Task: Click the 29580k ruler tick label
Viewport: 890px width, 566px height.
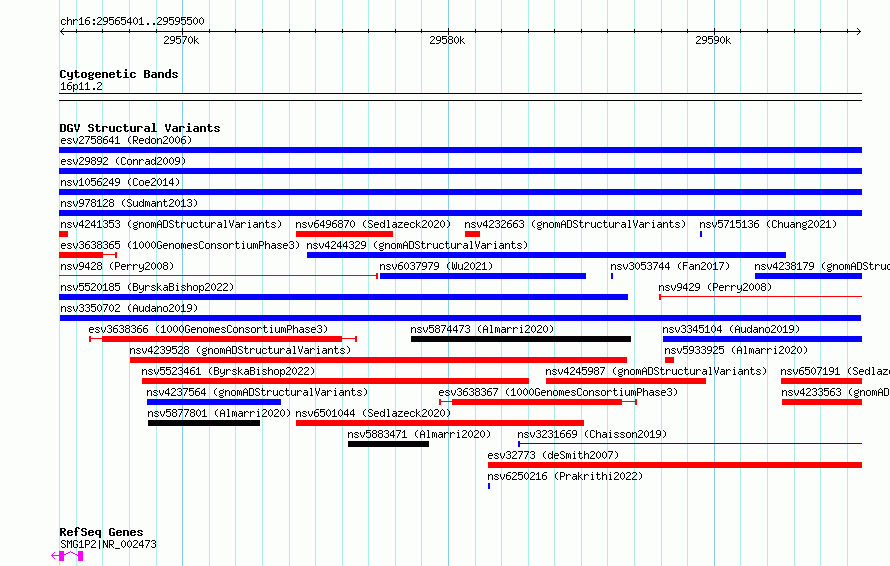Action: point(447,40)
